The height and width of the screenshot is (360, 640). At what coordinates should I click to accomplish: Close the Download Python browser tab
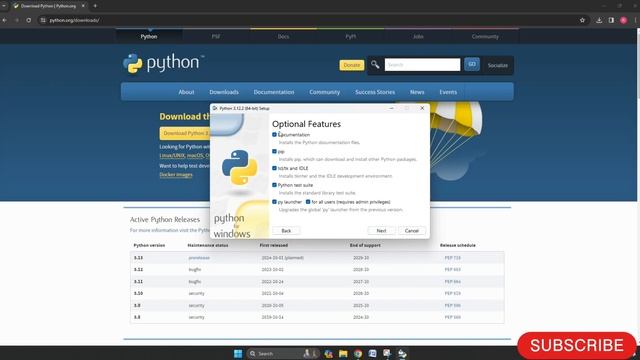pyautogui.click(x=83, y=6)
